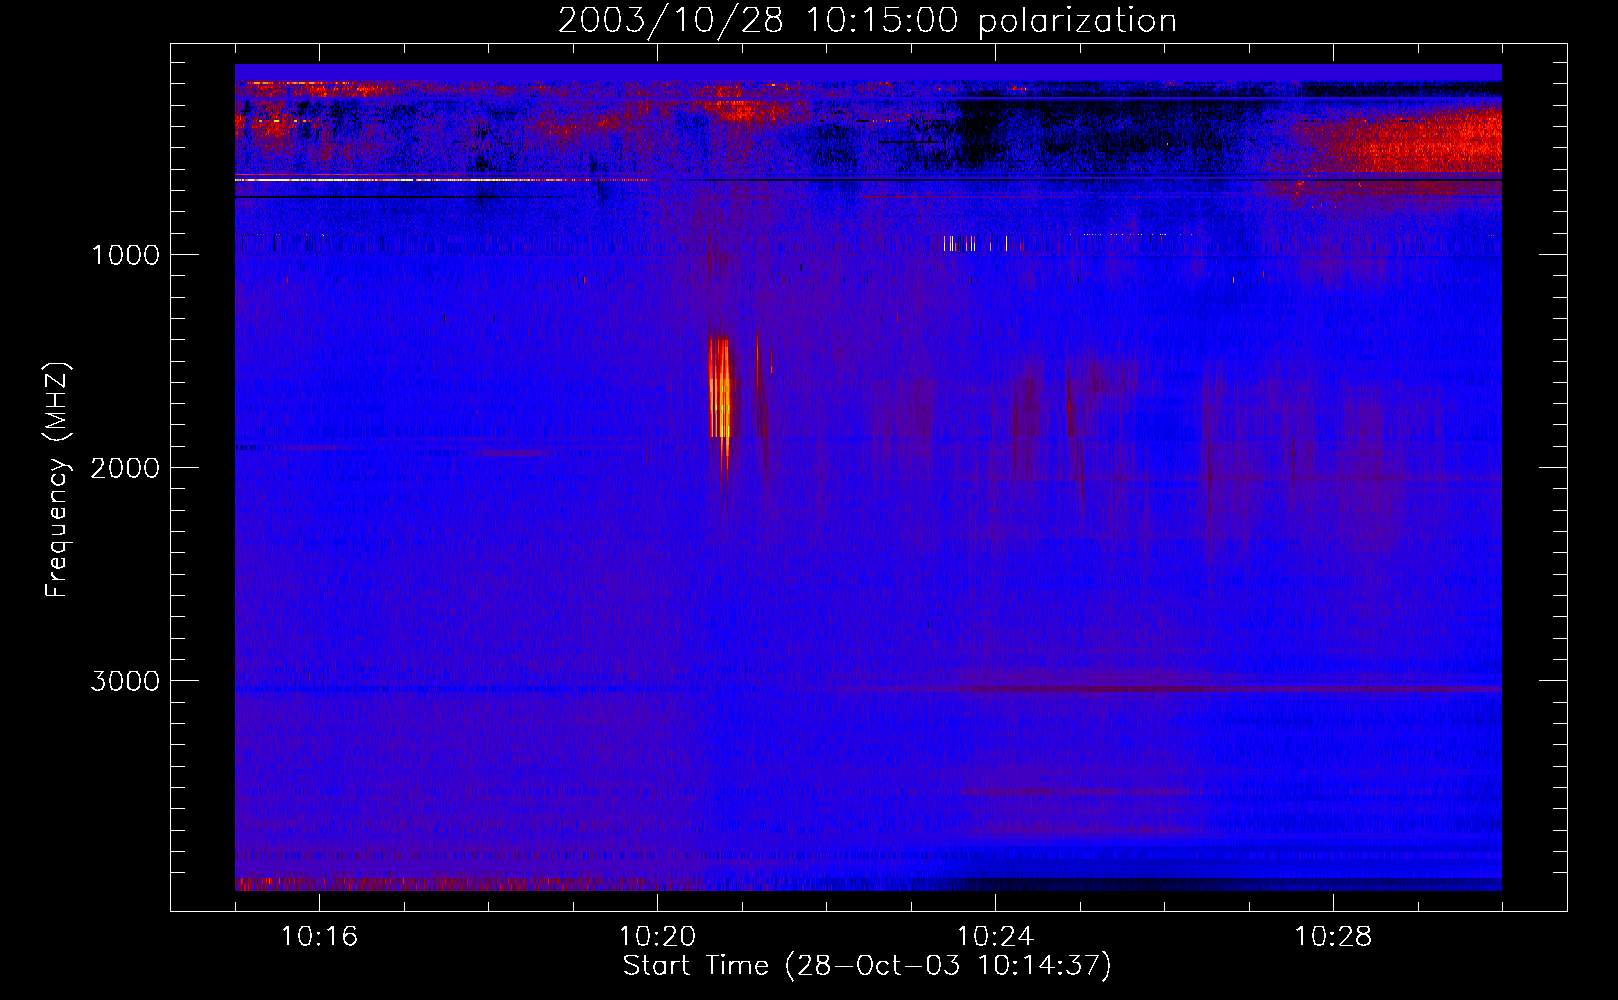The height and width of the screenshot is (1000, 1618).
Task: Click the 10:16 time tick label
Action: pyautogui.click(x=319, y=937)
